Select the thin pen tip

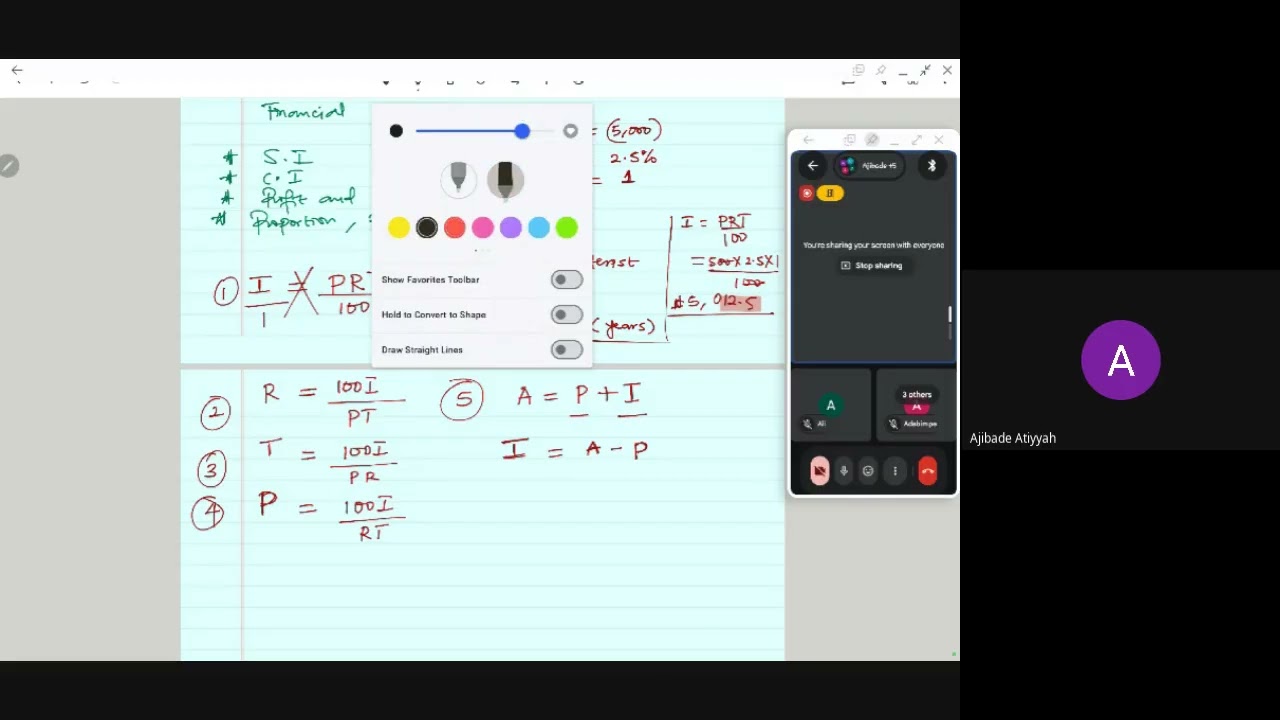click(459, 179)
